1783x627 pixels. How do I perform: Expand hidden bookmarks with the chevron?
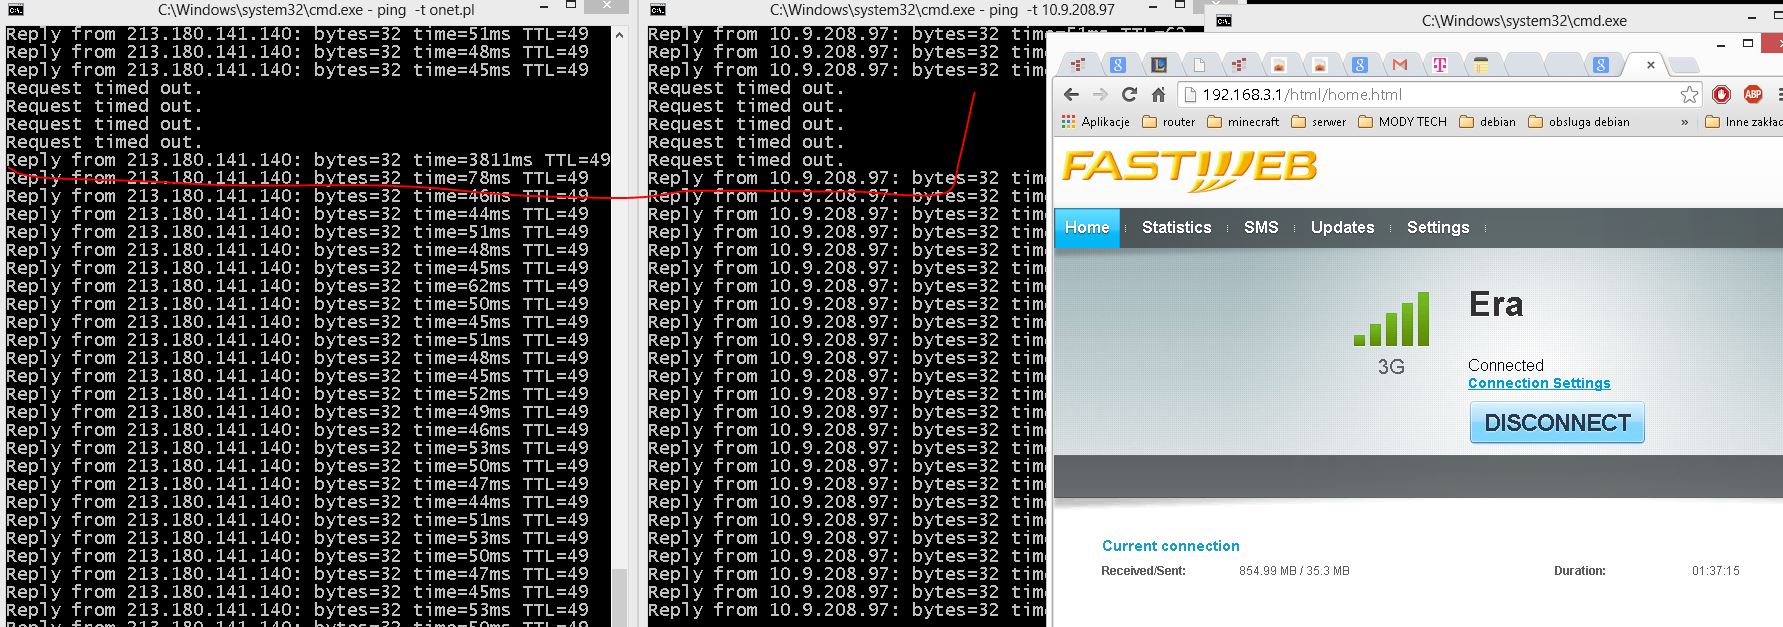[x=1685, y=122]
